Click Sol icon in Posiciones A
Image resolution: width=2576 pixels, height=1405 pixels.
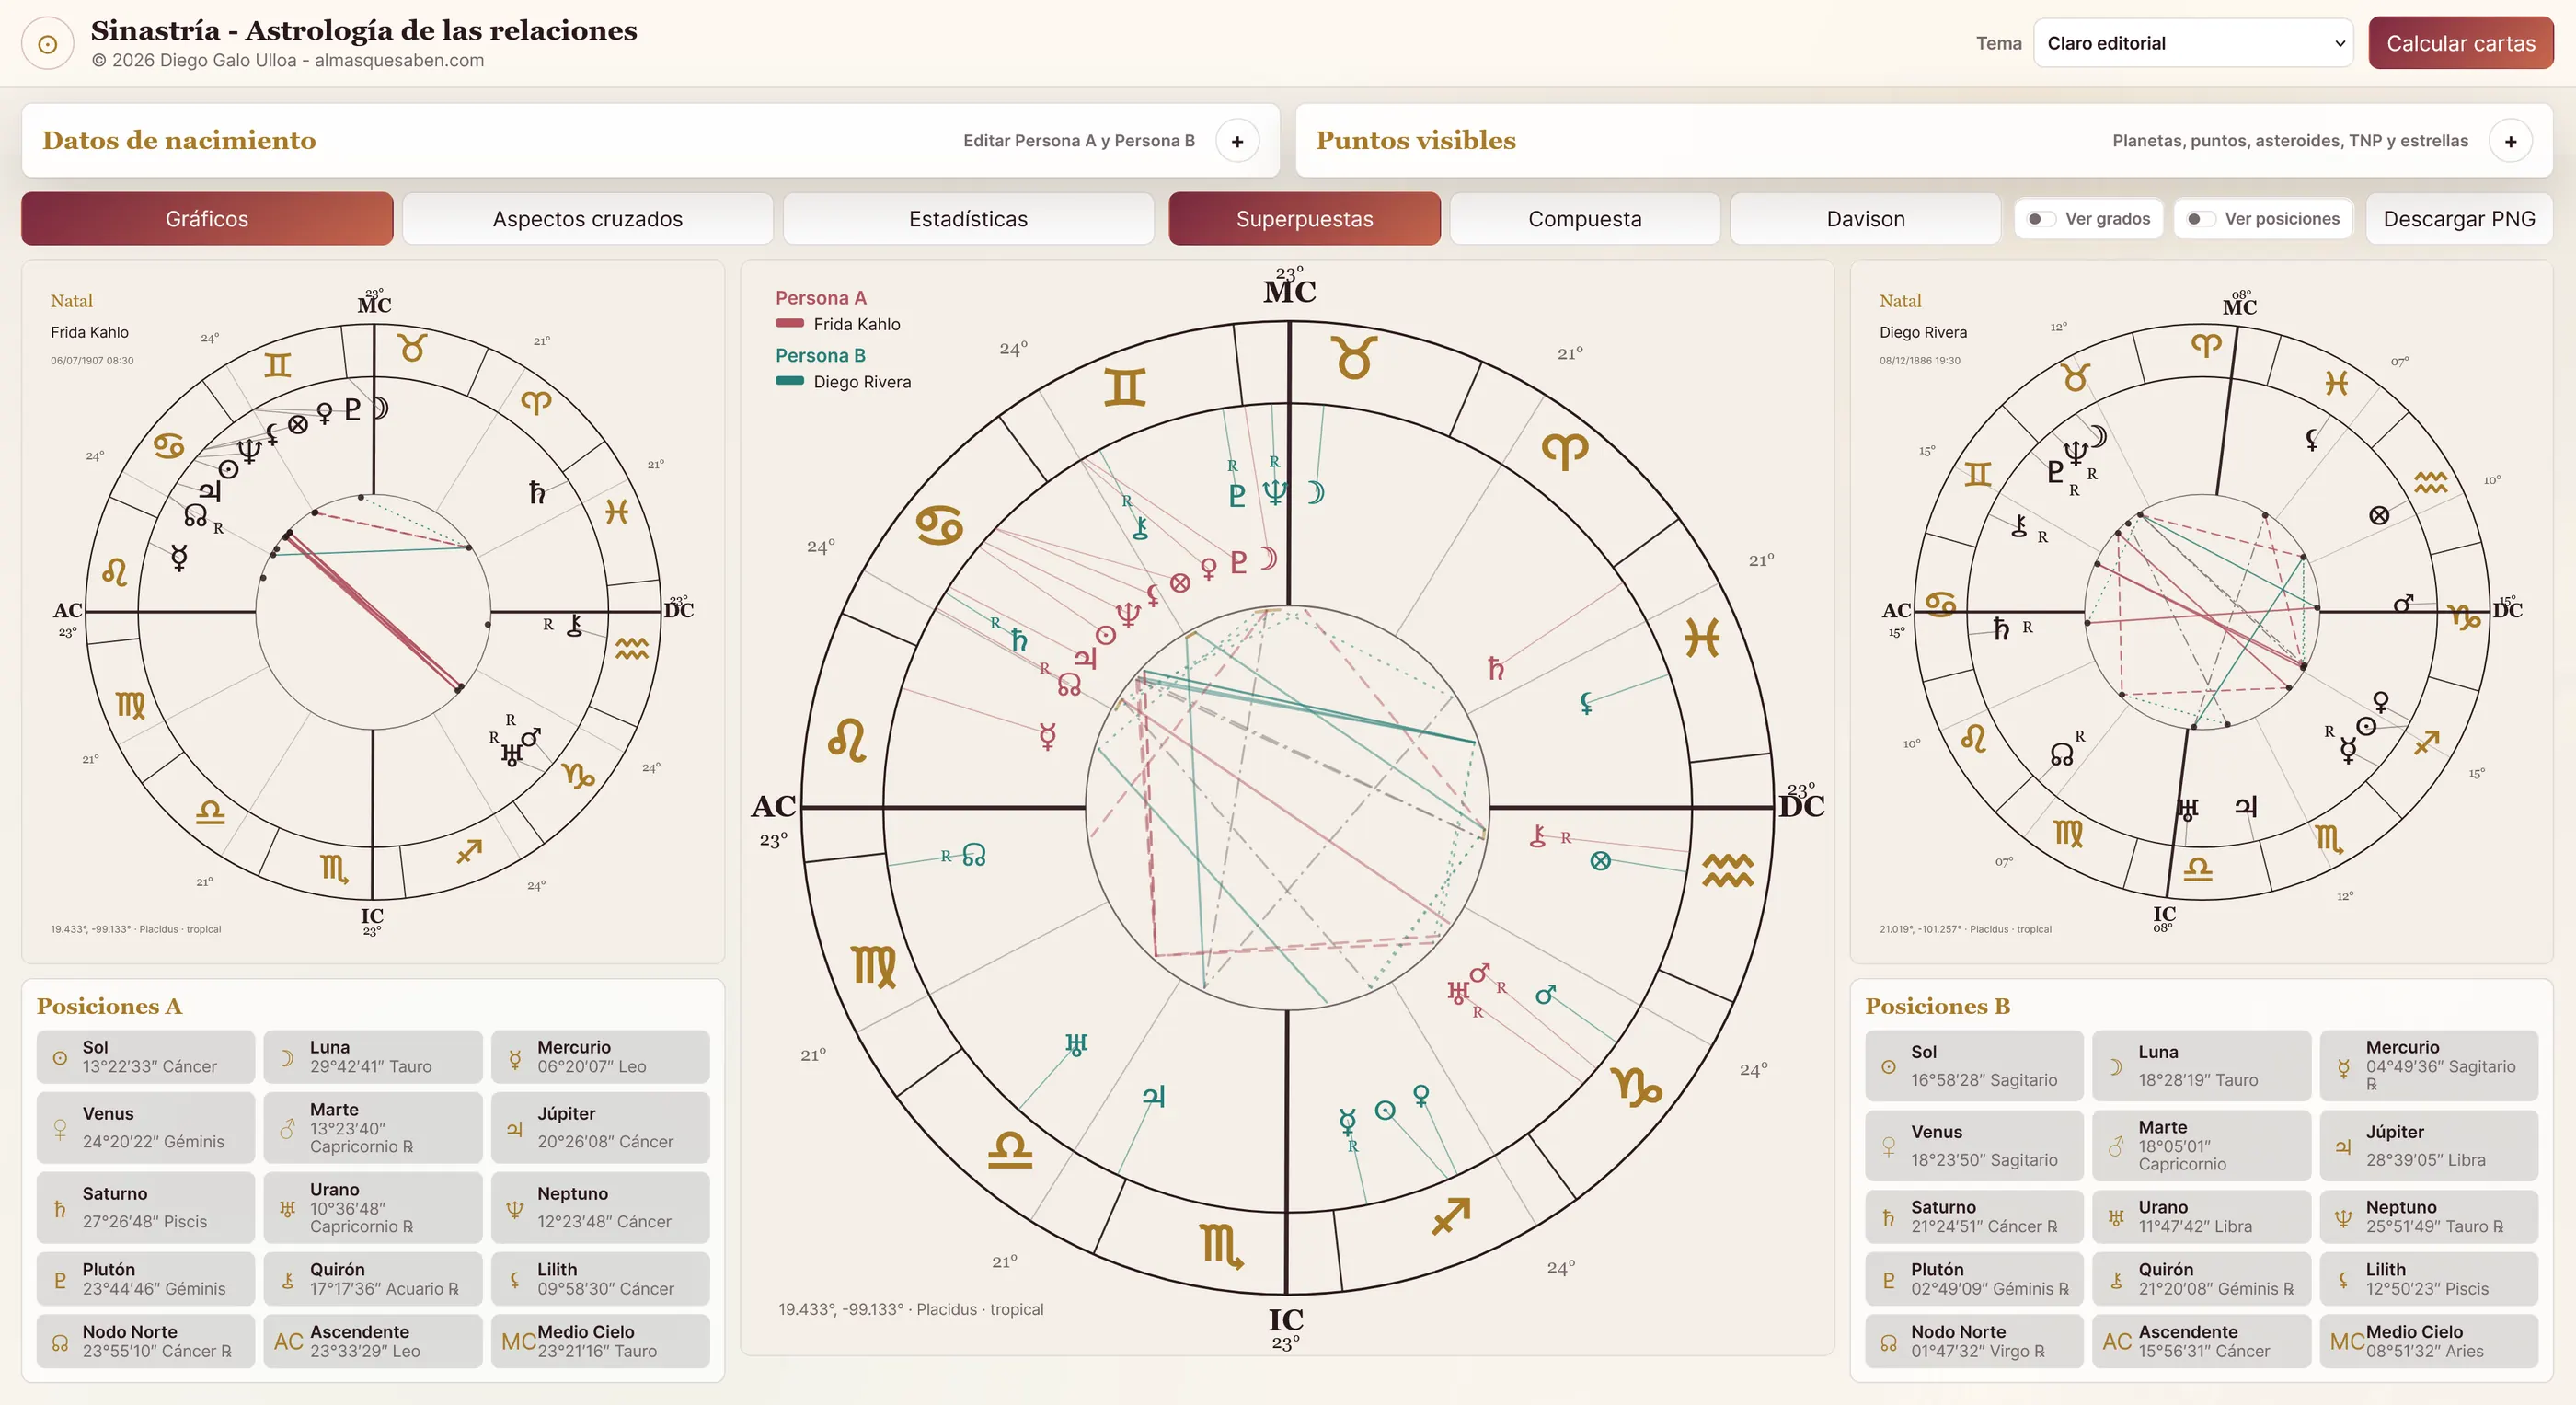click(60, 1058)
